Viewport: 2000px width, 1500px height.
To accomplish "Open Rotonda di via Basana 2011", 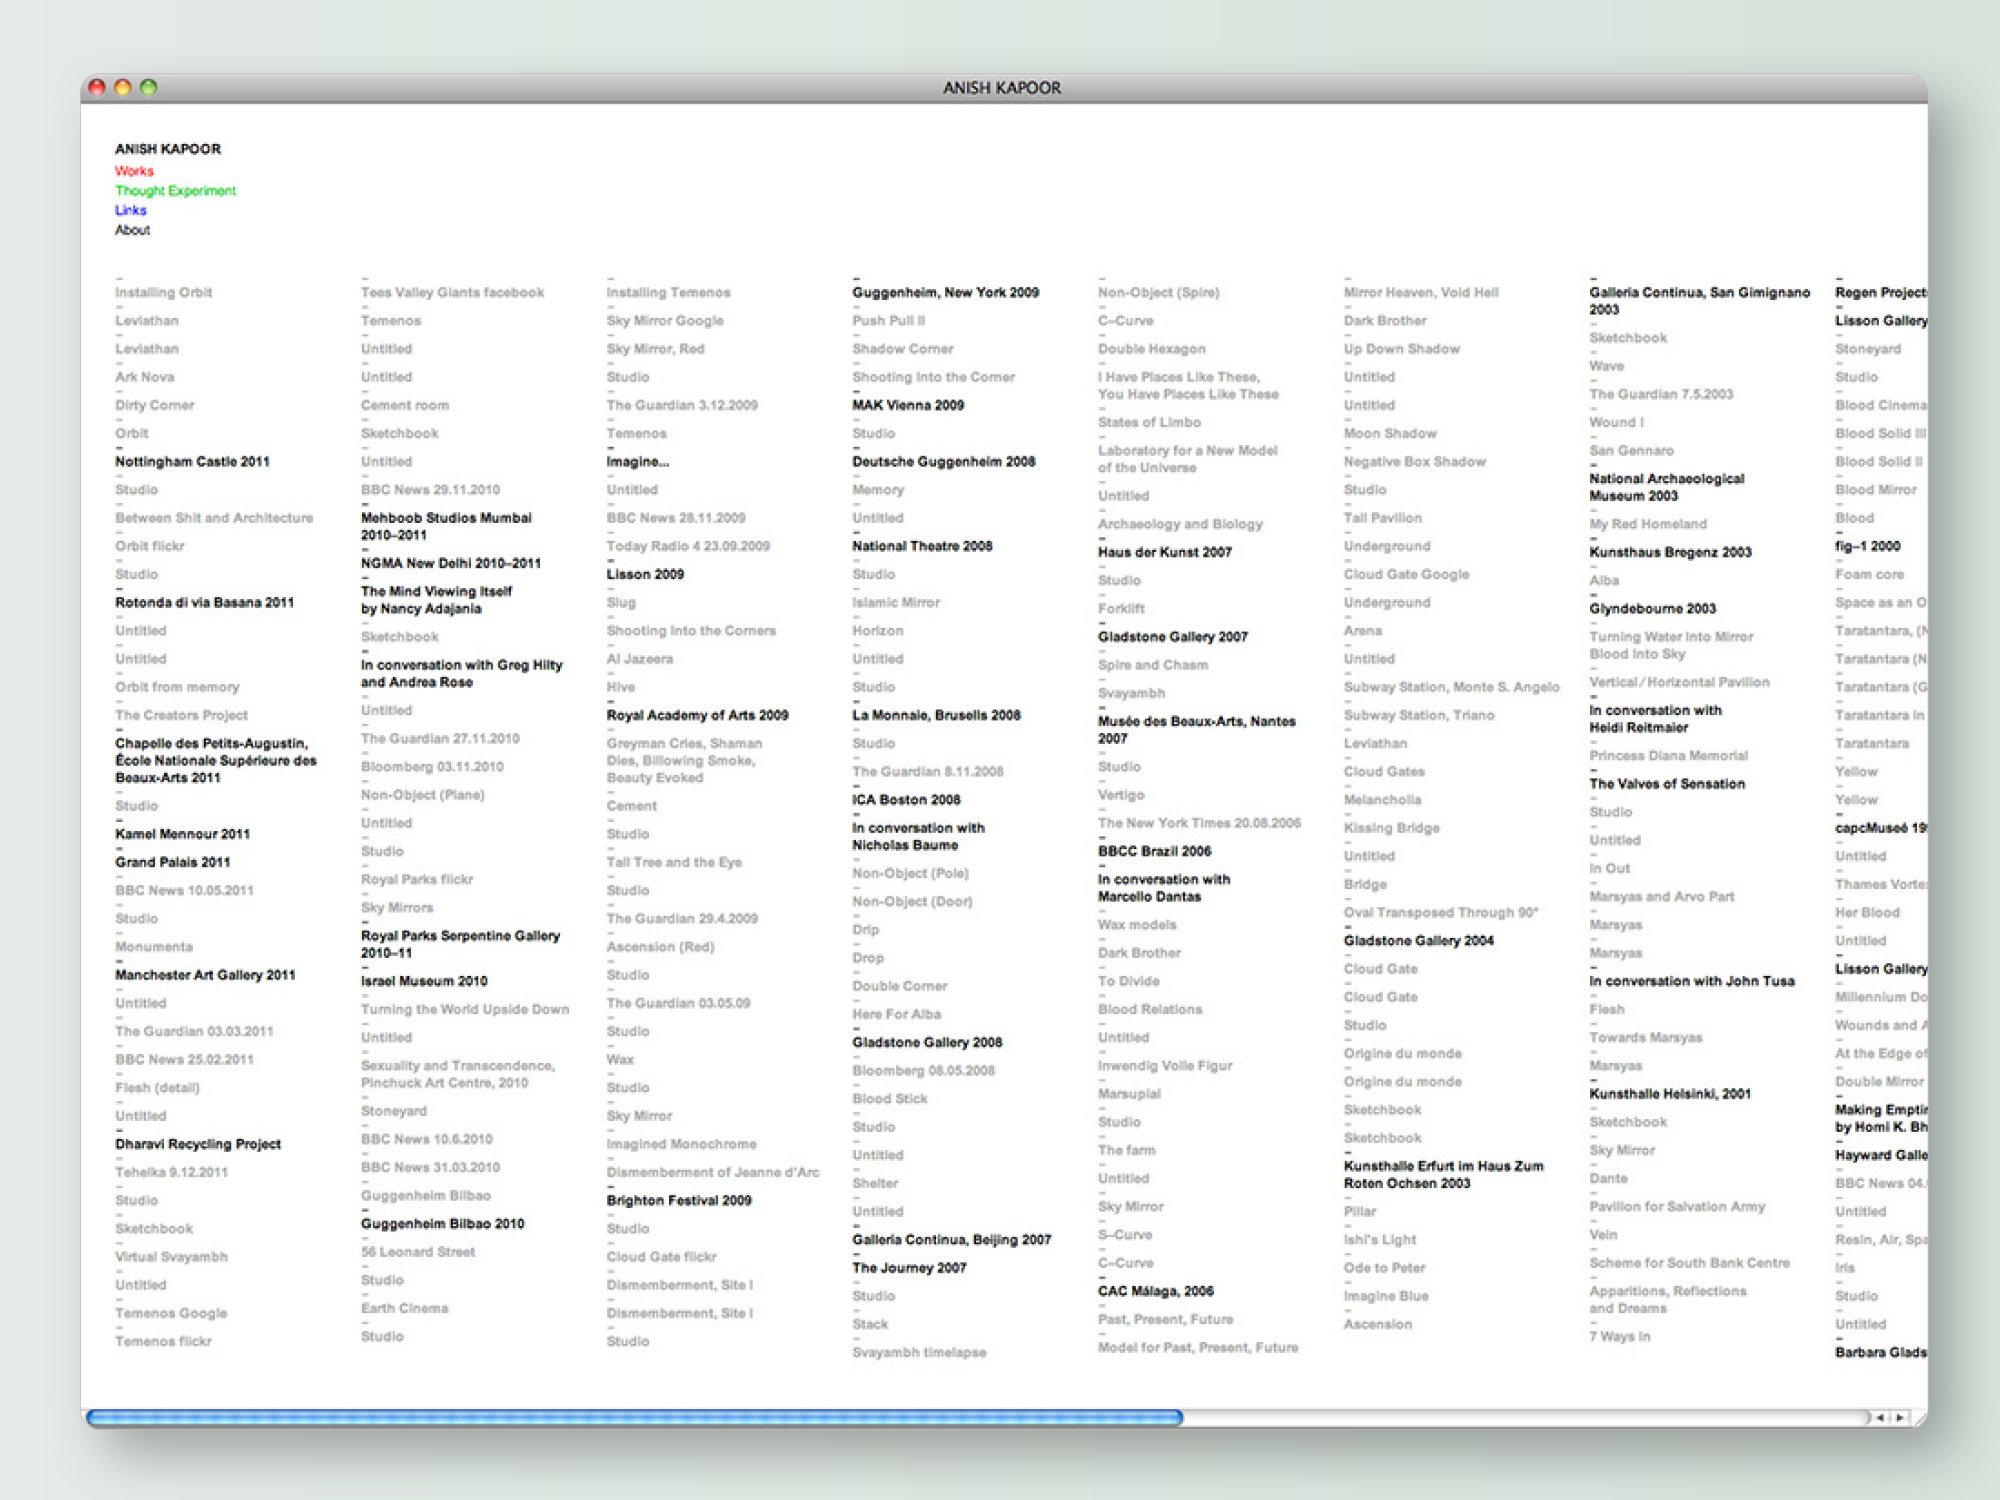I will [204, 602].
